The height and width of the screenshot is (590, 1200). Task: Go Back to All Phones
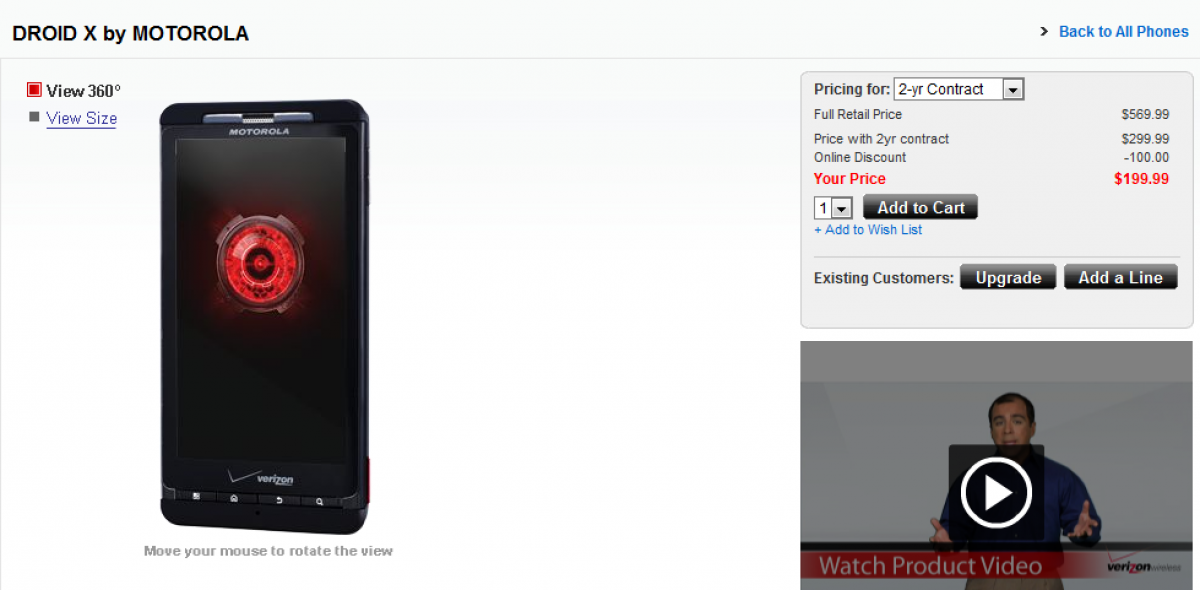point(1124,32)
